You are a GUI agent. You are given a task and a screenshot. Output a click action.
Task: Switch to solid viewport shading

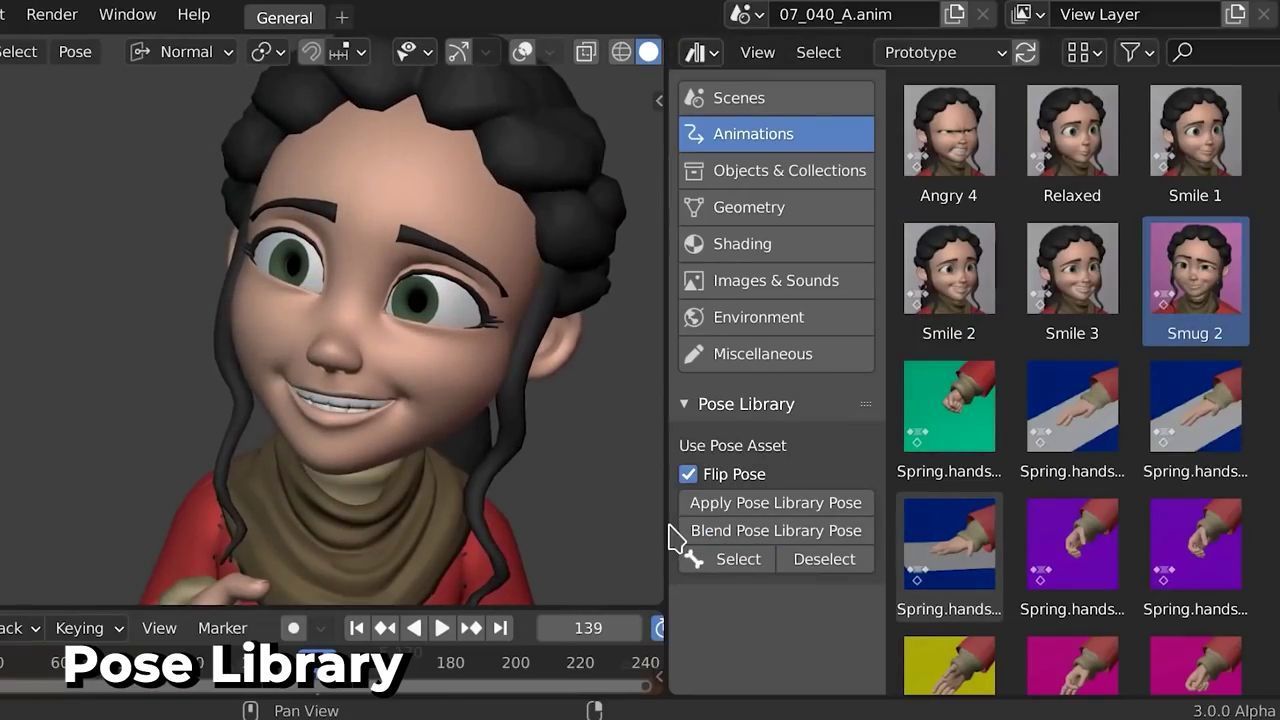(649, 52)
